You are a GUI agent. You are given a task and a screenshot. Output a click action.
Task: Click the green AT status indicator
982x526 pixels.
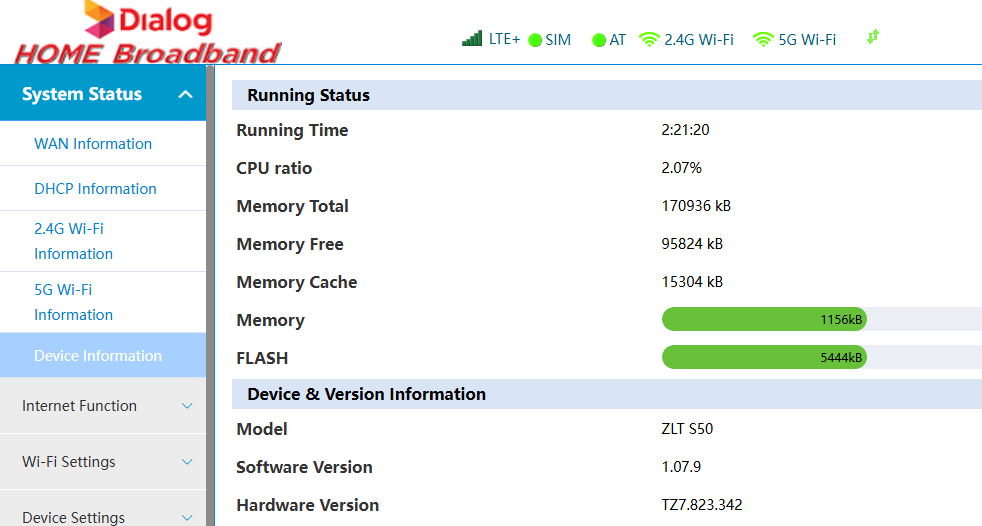pos(599,40)
